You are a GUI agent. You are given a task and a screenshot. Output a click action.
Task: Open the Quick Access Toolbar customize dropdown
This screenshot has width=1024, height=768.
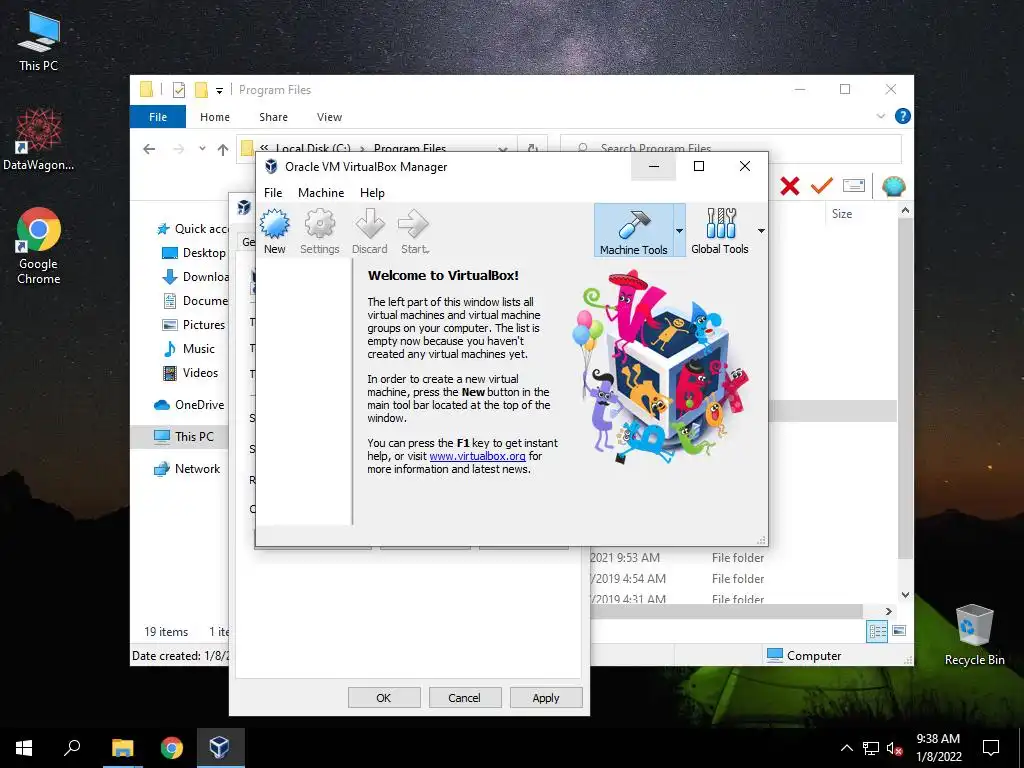[219, 91]
